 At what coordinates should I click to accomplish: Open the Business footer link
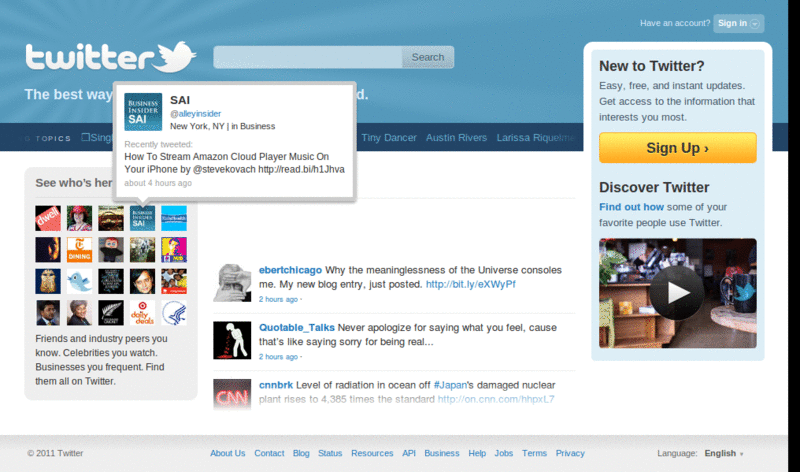(442, 453)
